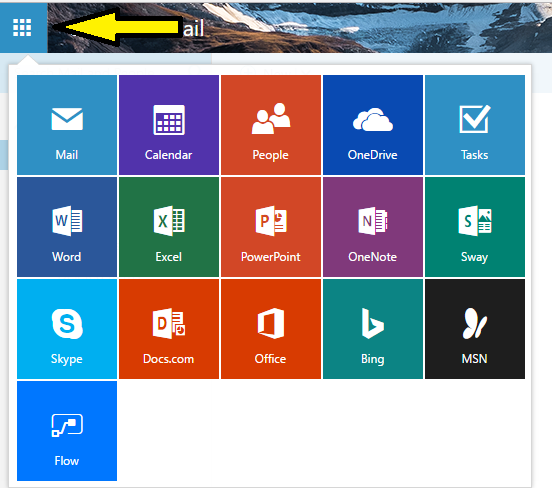Open the People contacts tile
Image resolution: width=552 pixels, height=488 pixels.
[x=271, y=125]
